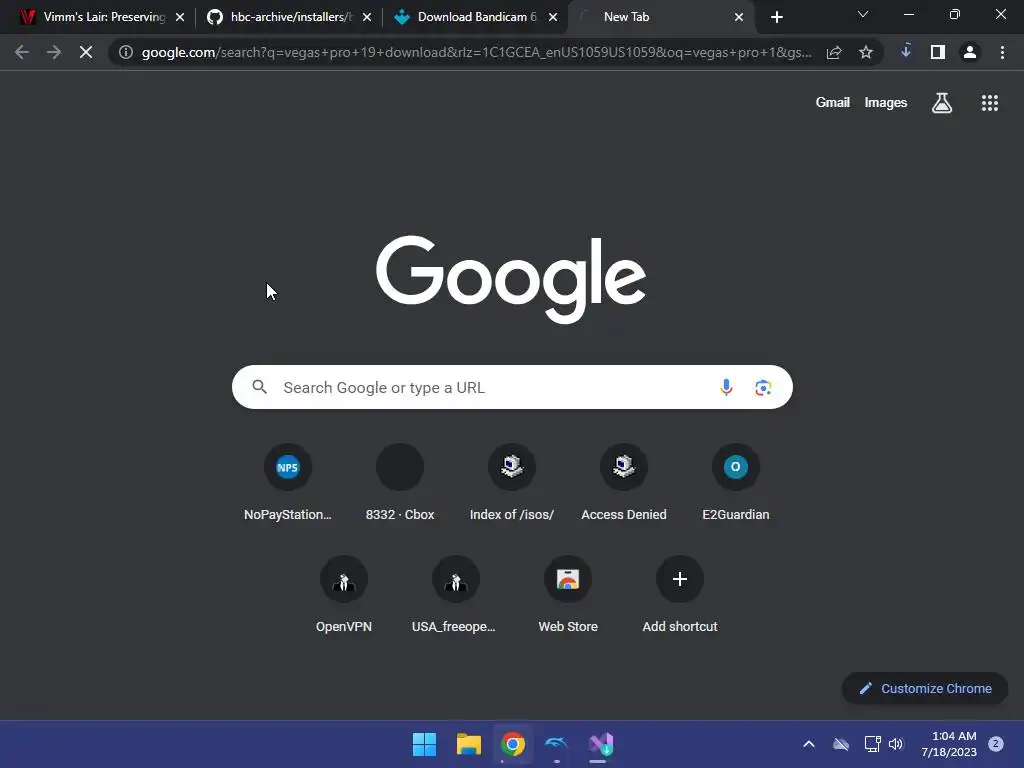Toggle the side panel
Screen dimensions: 1024x768
click(x=938, y=52)
